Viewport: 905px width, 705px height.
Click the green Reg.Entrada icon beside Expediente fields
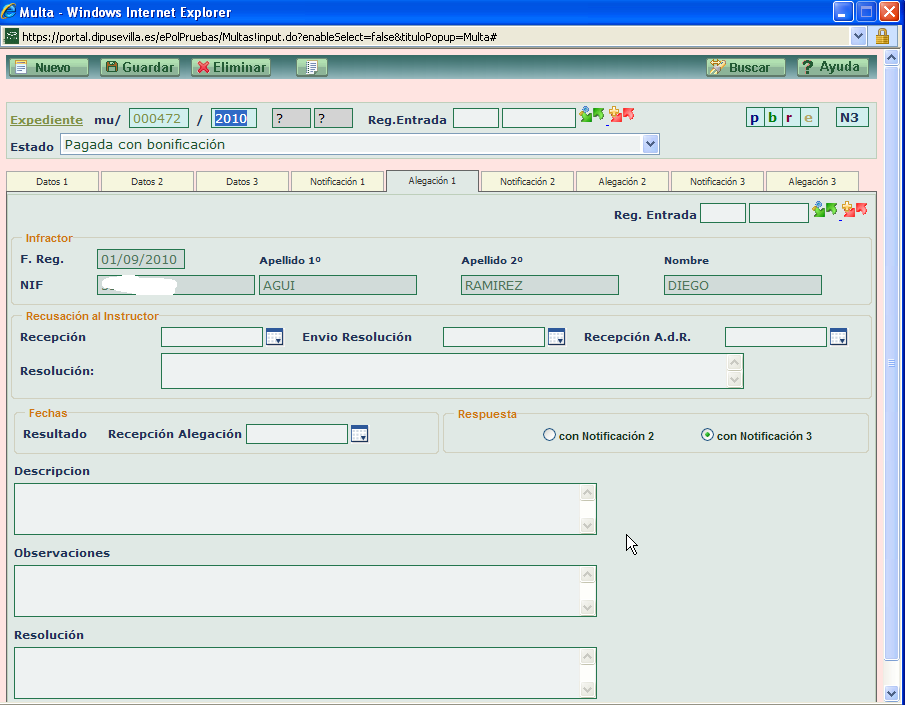[592, 115]
